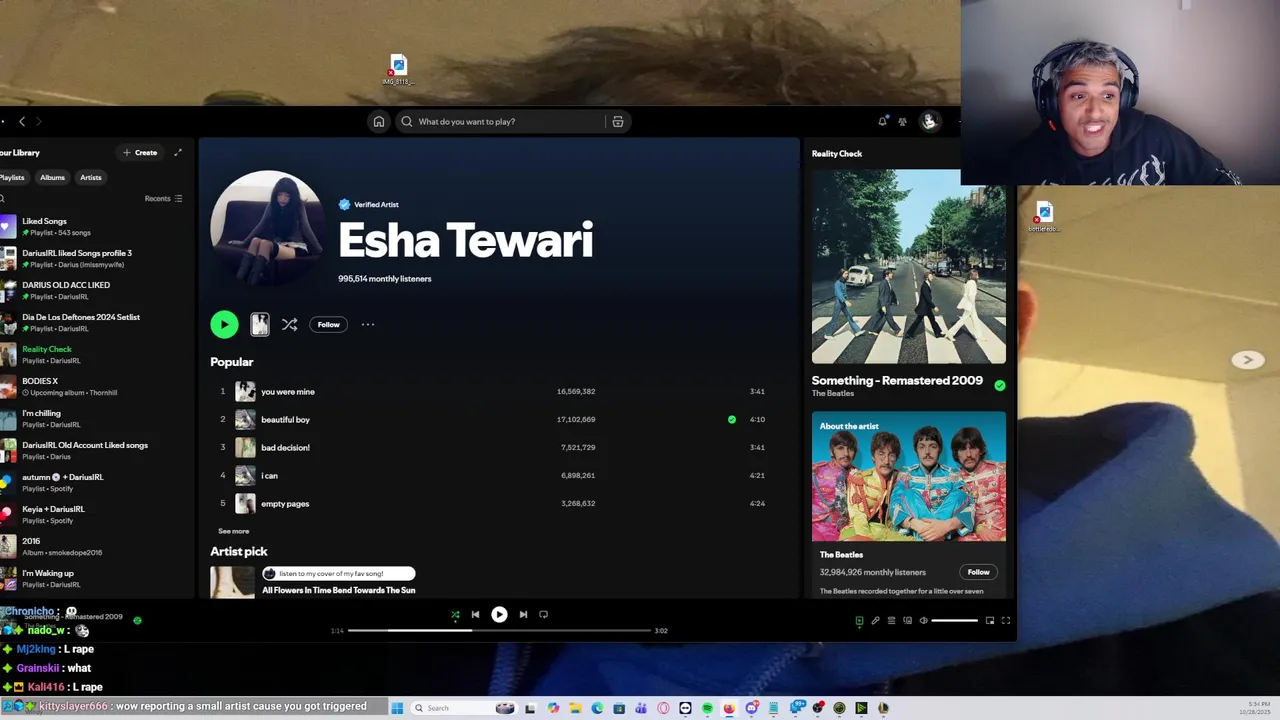Toggle saved checkmark for Something - Remastered 2009
This screenshot has height=720, width=1280.
[x=1000, y=385]
